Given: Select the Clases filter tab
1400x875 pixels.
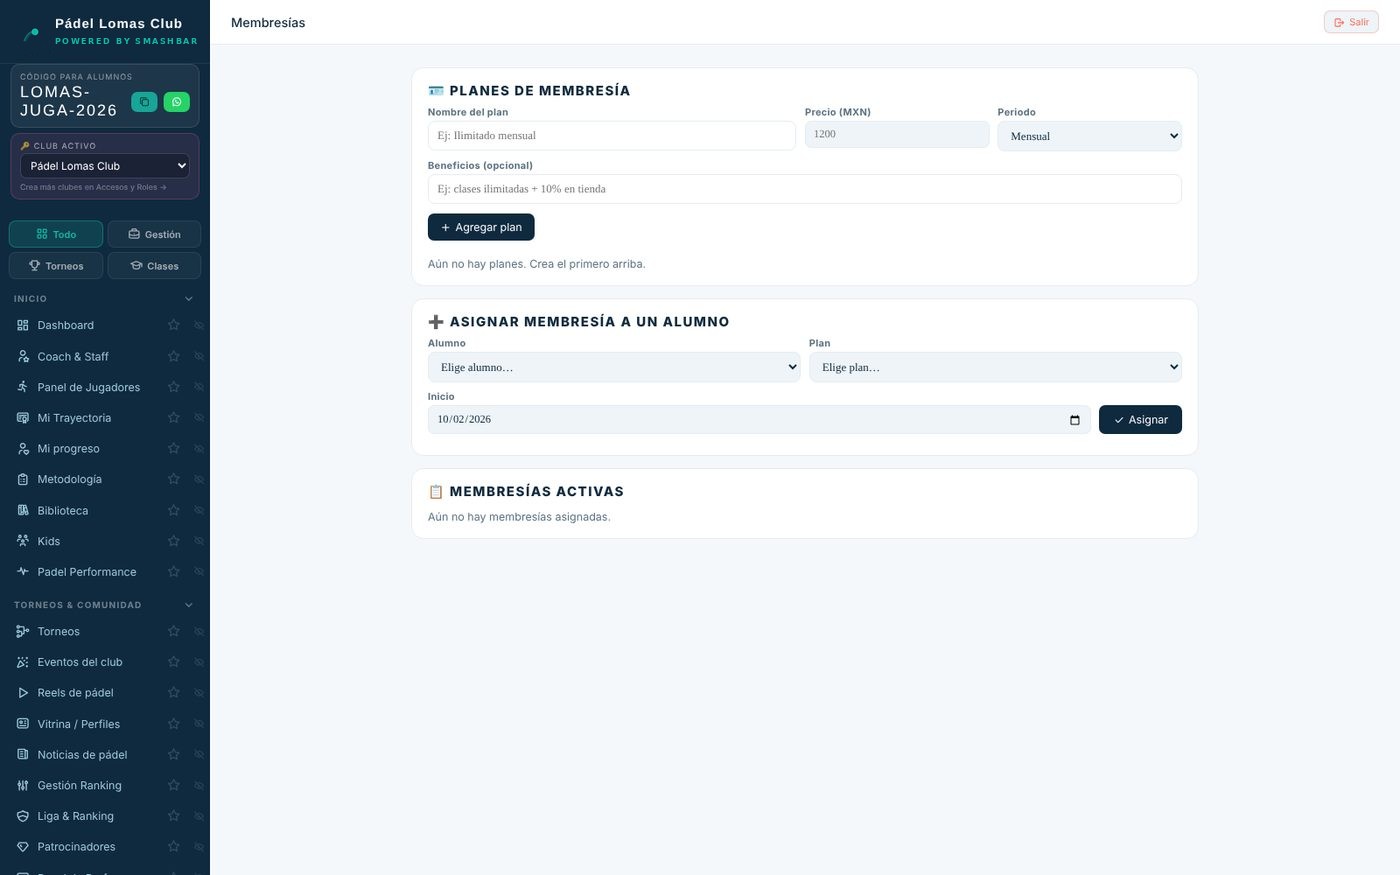Looking at the screenshot, I should click(x=154, y=266).
